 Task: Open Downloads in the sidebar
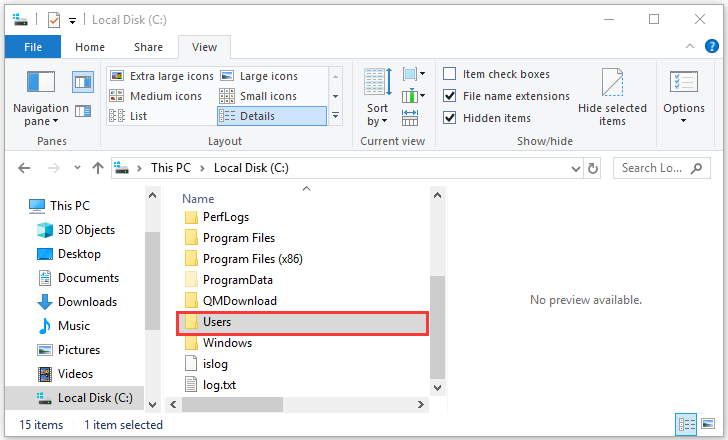coord(87,302)
